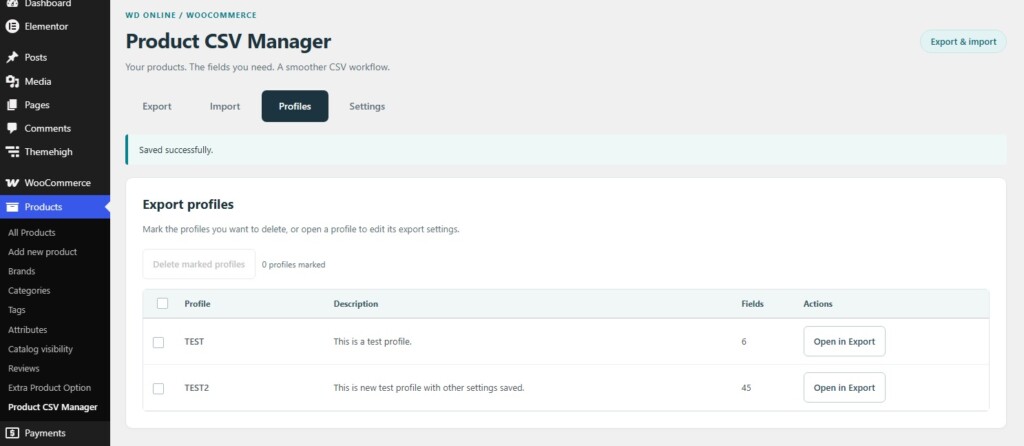Click the Posts pushpin icon
Image resolution: width=1024 pixels, height=446 pixels.
[x=12, y=57]
